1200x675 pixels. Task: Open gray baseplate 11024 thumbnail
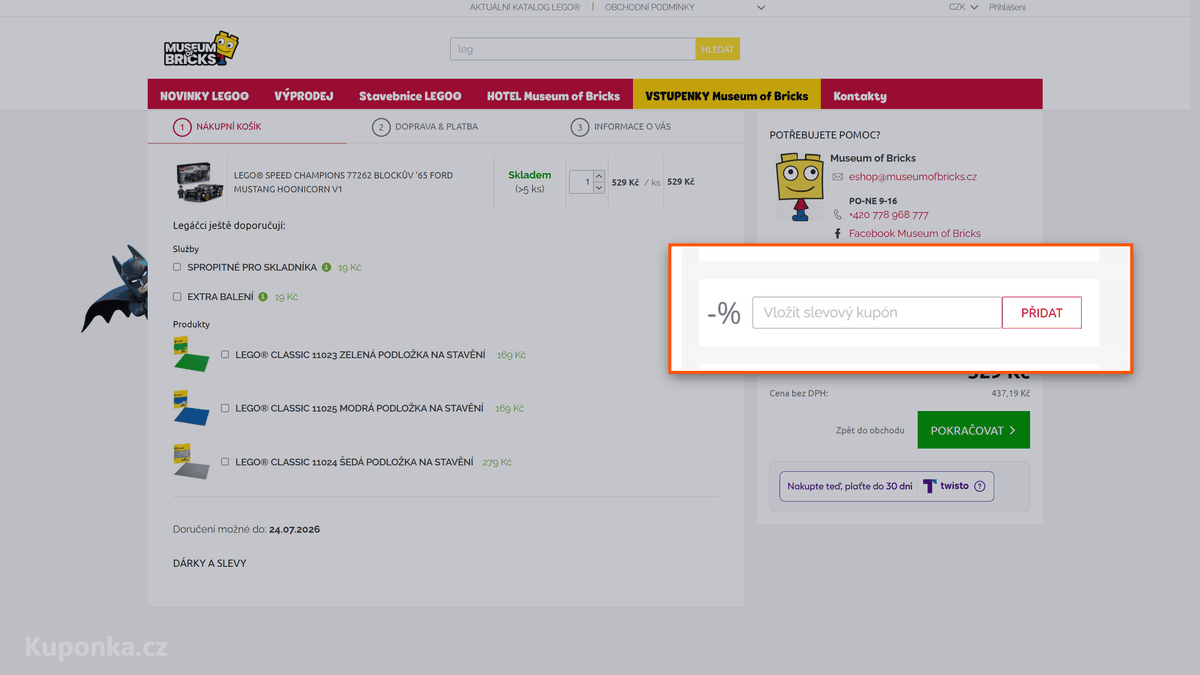pyautogui.click(x=192, y=462)
